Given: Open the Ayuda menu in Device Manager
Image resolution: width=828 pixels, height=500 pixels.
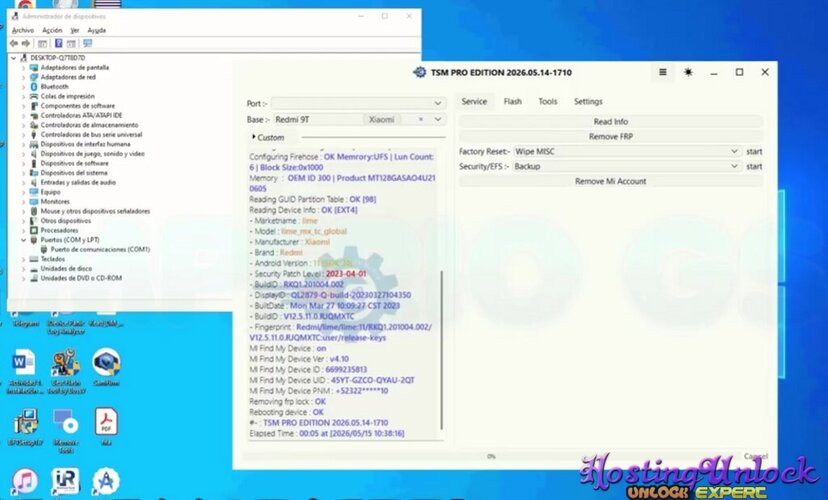Looking at the screenshot, I should tap(97, 31).
